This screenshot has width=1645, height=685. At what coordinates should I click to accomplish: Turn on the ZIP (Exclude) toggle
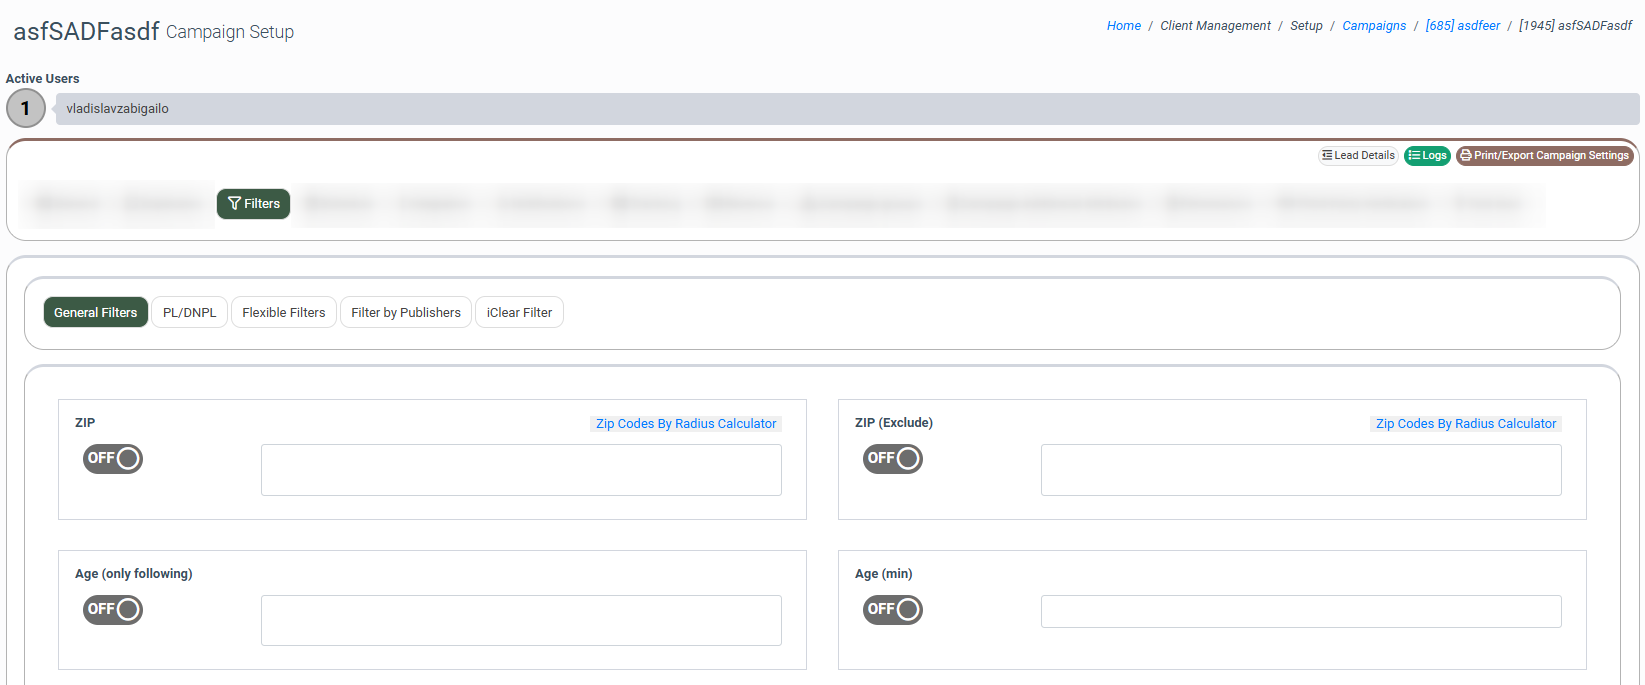click(893, 459)
